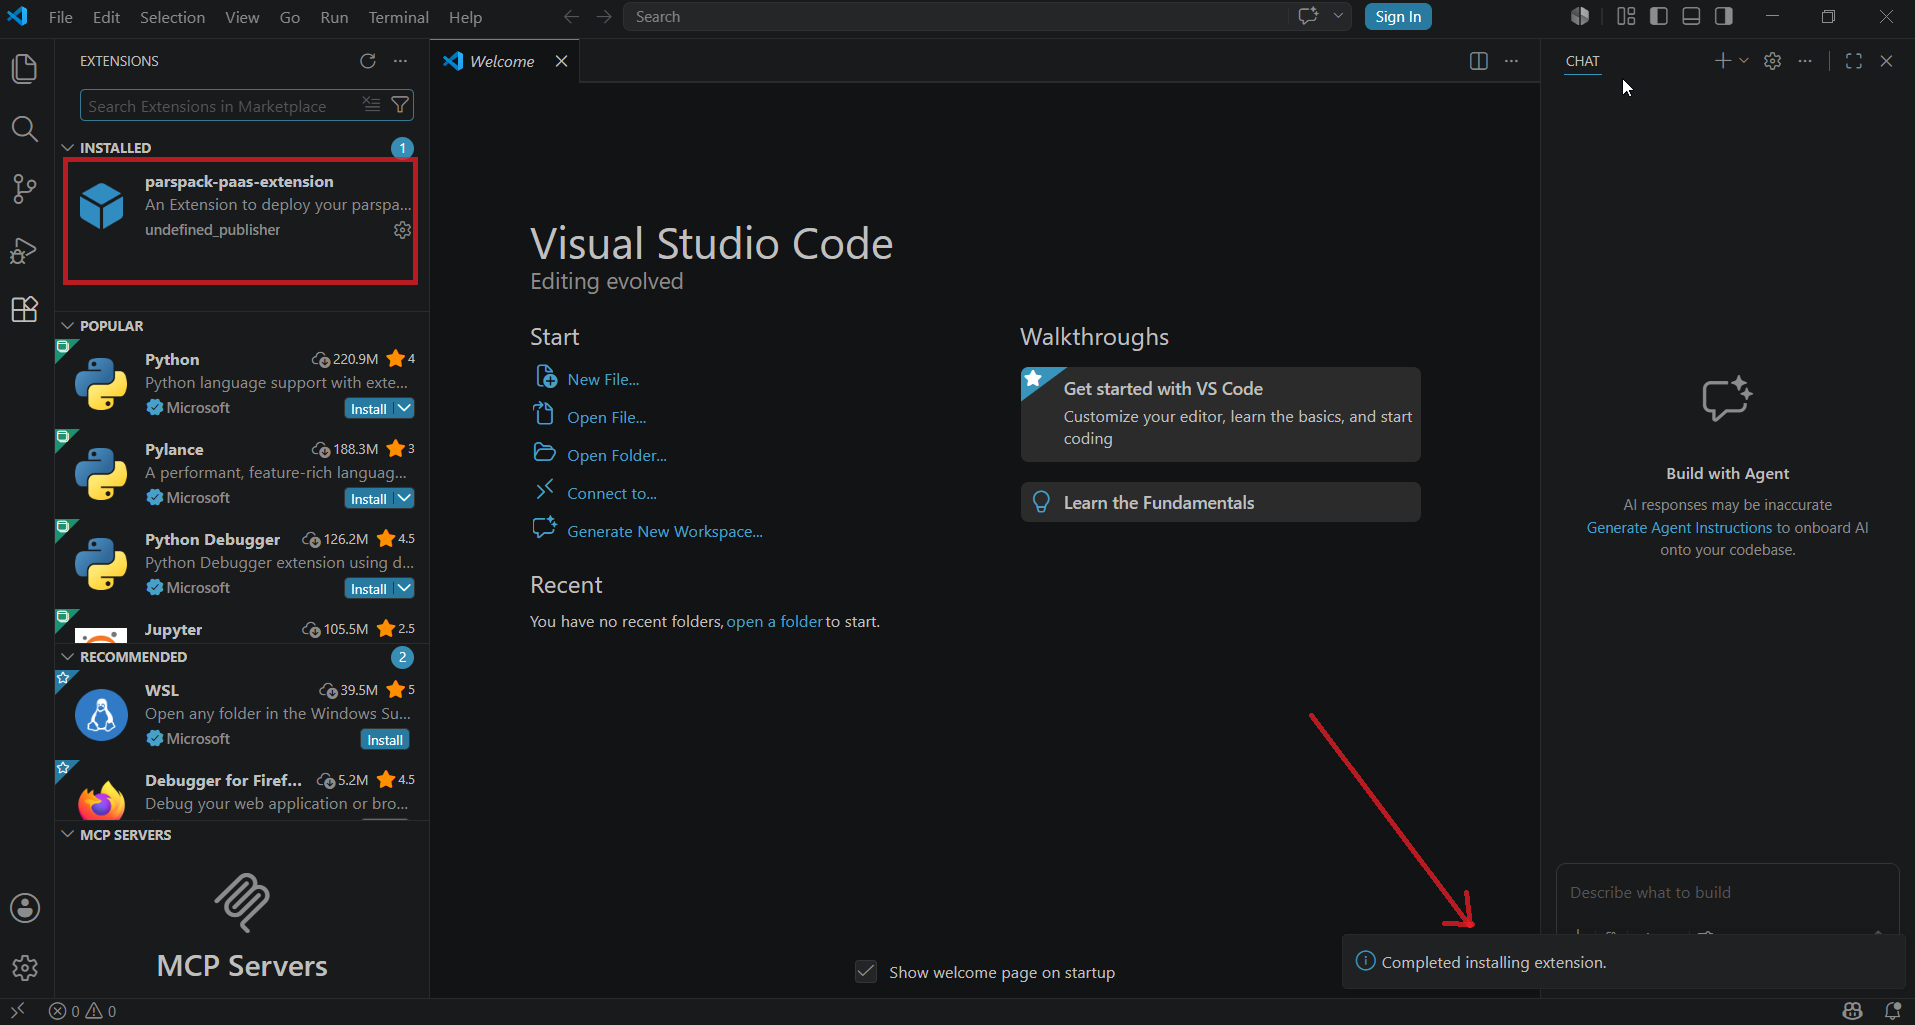Open Learn the Fundamentals walkthrough
This screenshot has width=1915, height=1025.
pyautogui.click(x=1220, y=502)
